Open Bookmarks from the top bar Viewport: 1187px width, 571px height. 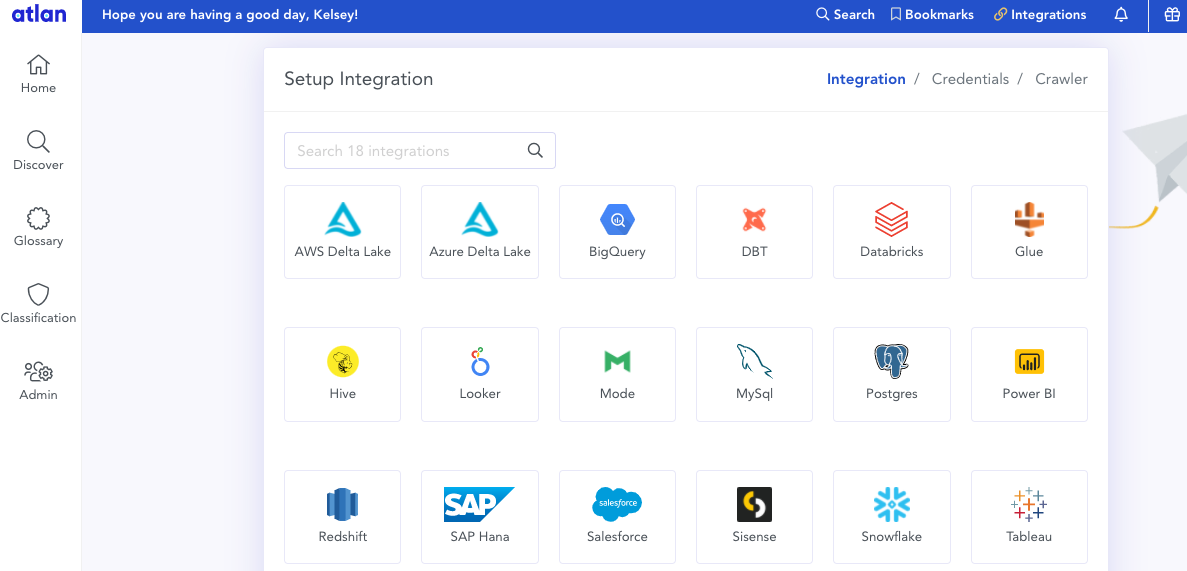(932, 14)
